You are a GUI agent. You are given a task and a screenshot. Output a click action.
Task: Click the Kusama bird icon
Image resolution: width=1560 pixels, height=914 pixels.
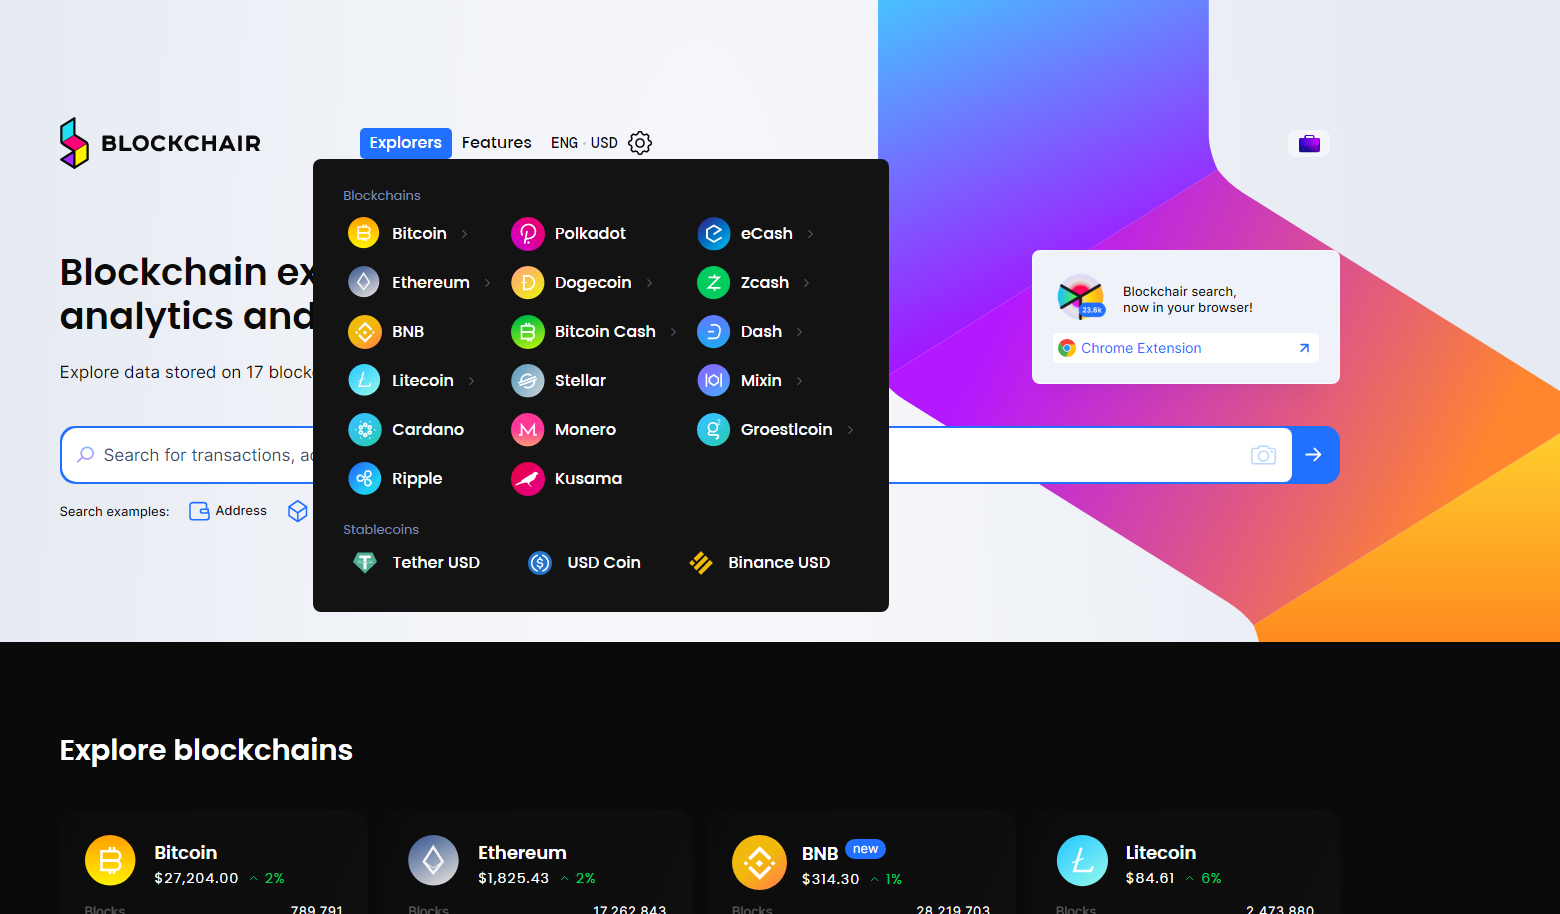point(527,478)
